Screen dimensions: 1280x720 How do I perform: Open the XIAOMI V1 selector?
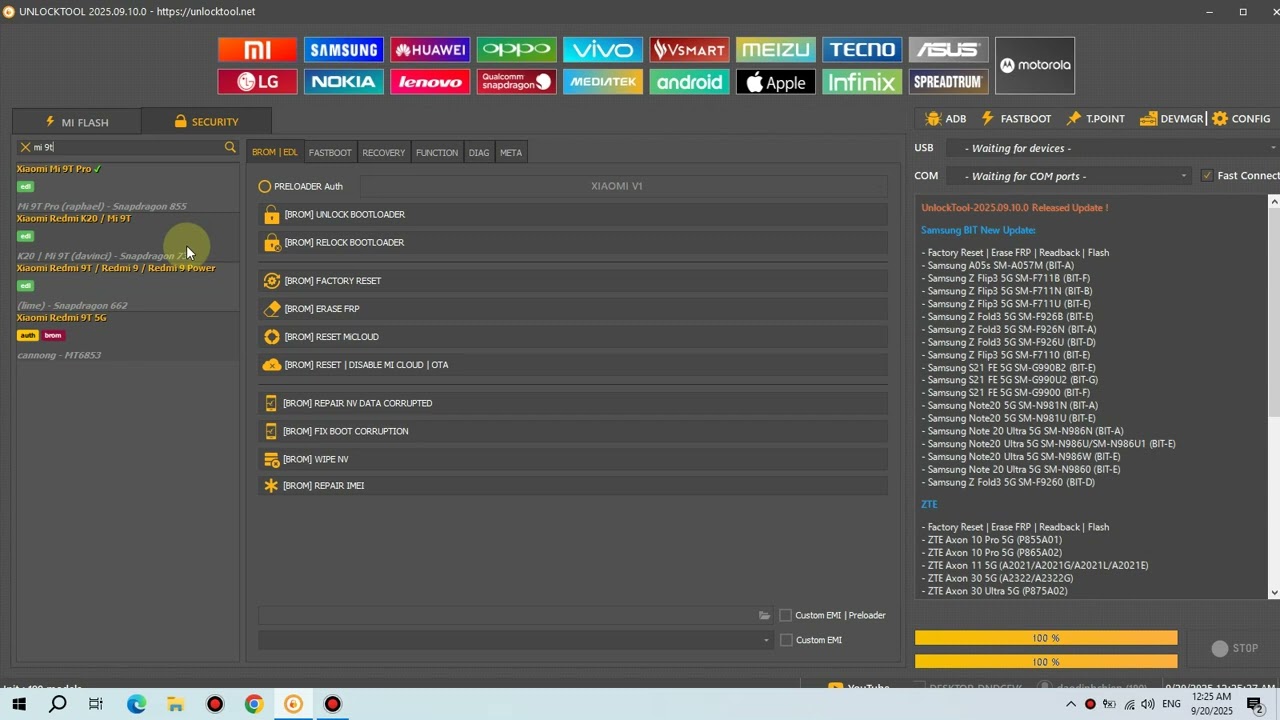pos(622,186)
